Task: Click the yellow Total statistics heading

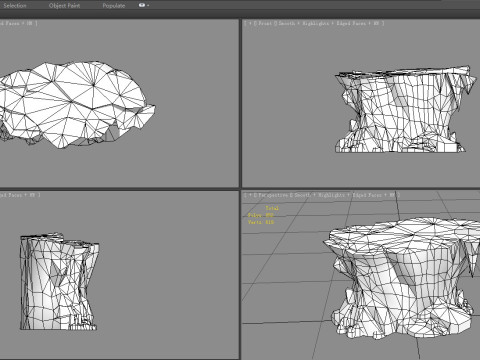Action: (x=272, y=208)
